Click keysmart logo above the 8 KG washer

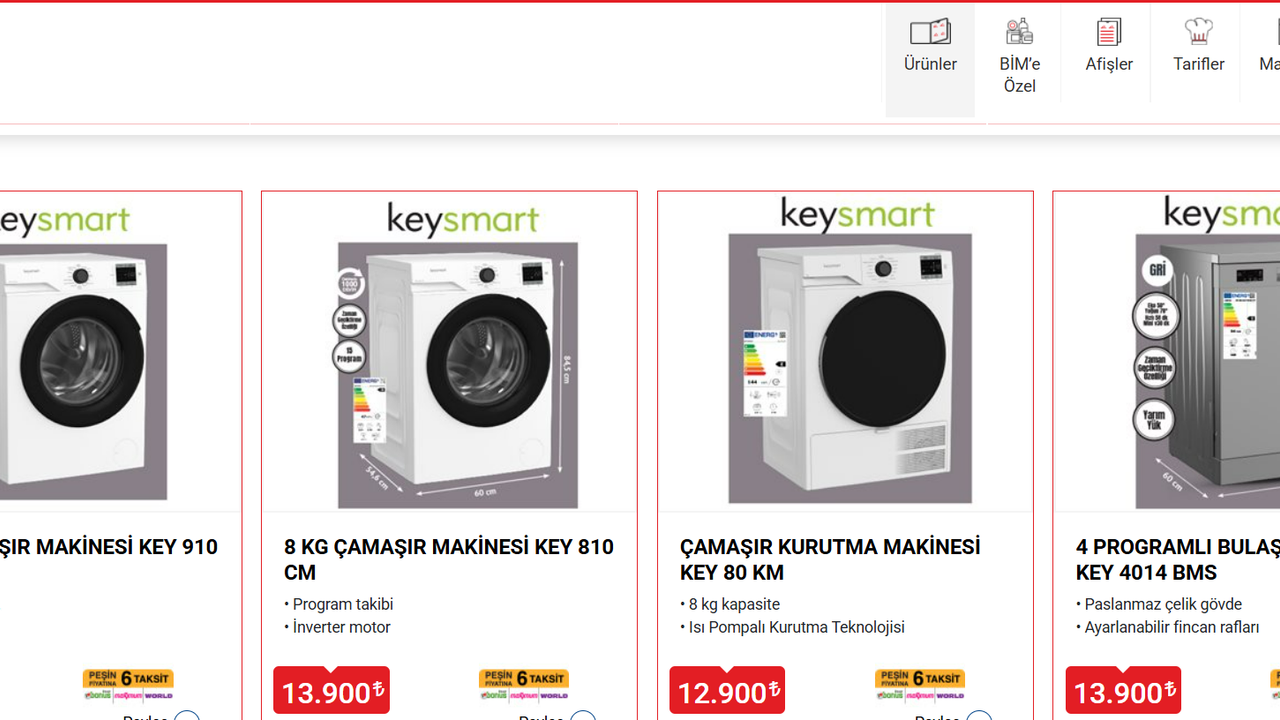click(463, 219)
